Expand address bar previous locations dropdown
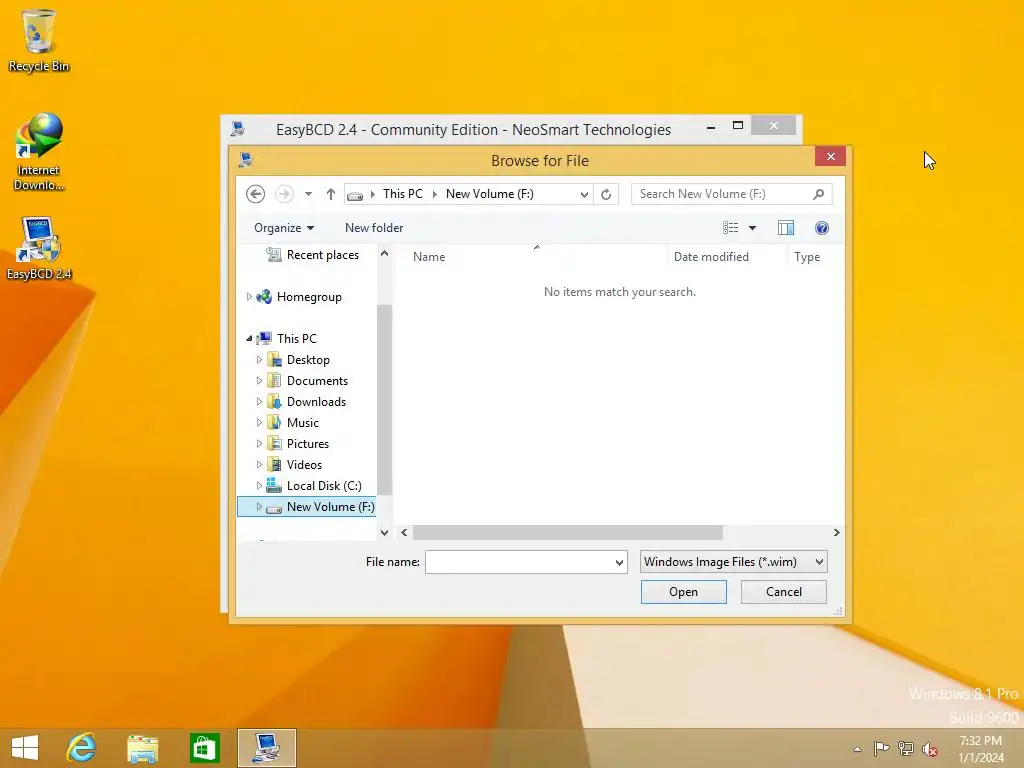The height and width of the screenshot is (768, 1024). [584, 194]
